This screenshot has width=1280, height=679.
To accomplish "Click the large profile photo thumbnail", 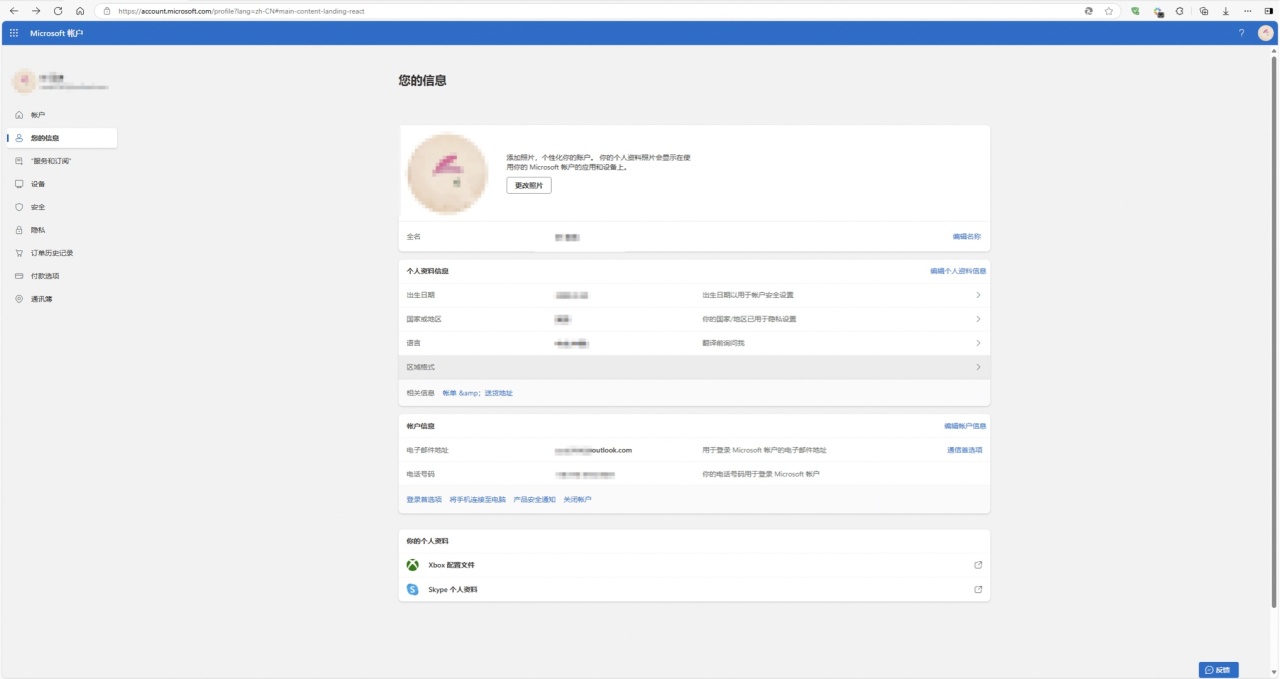I will (x=447, y=174).
